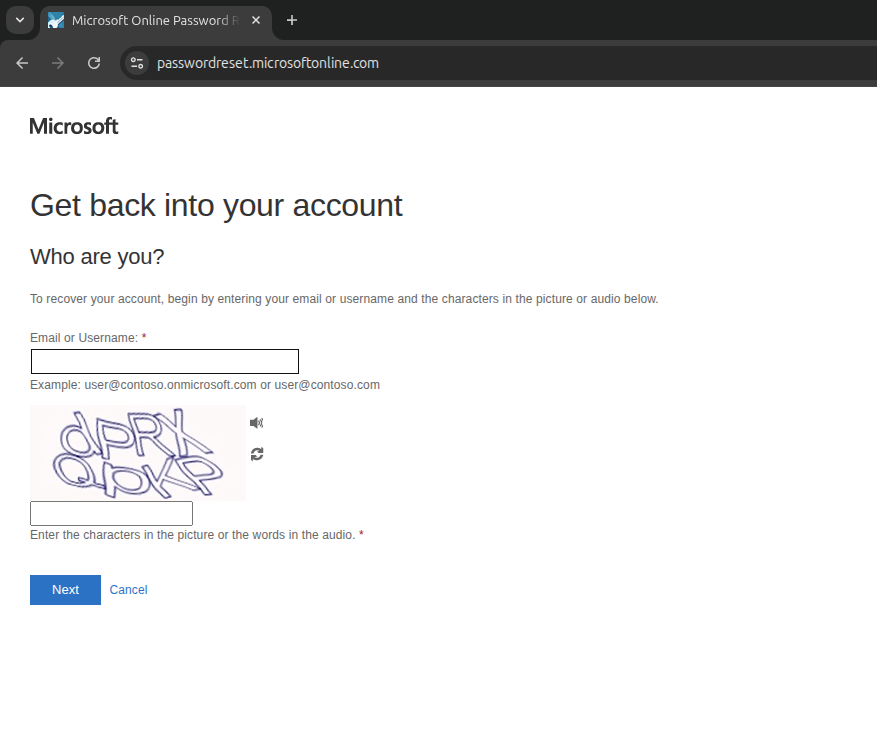
Task: Click the distorted CAPTCHA picture
Action: (138, 453)
